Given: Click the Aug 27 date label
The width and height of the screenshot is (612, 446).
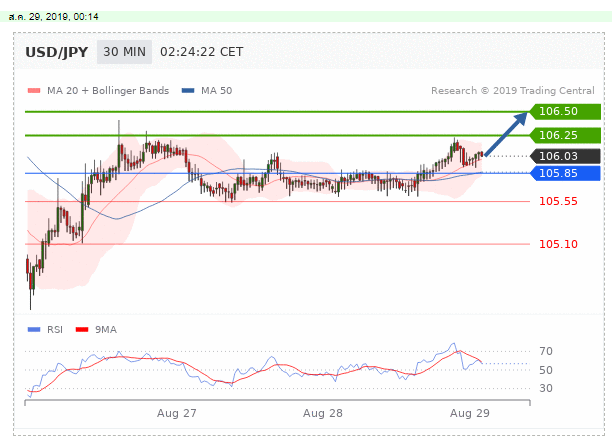Looking at the screenshot, I should coord(177,413).
